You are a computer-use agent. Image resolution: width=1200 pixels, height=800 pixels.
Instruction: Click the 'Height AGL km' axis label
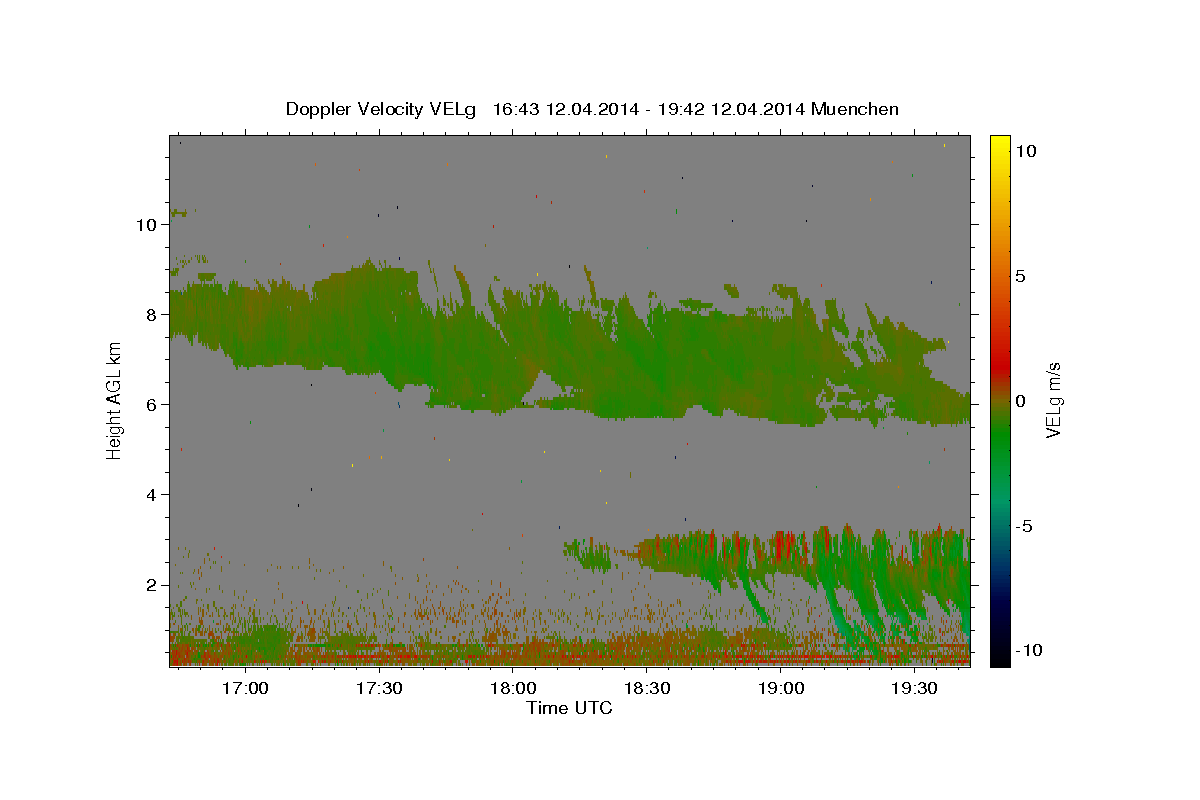[x=115, y=400]
